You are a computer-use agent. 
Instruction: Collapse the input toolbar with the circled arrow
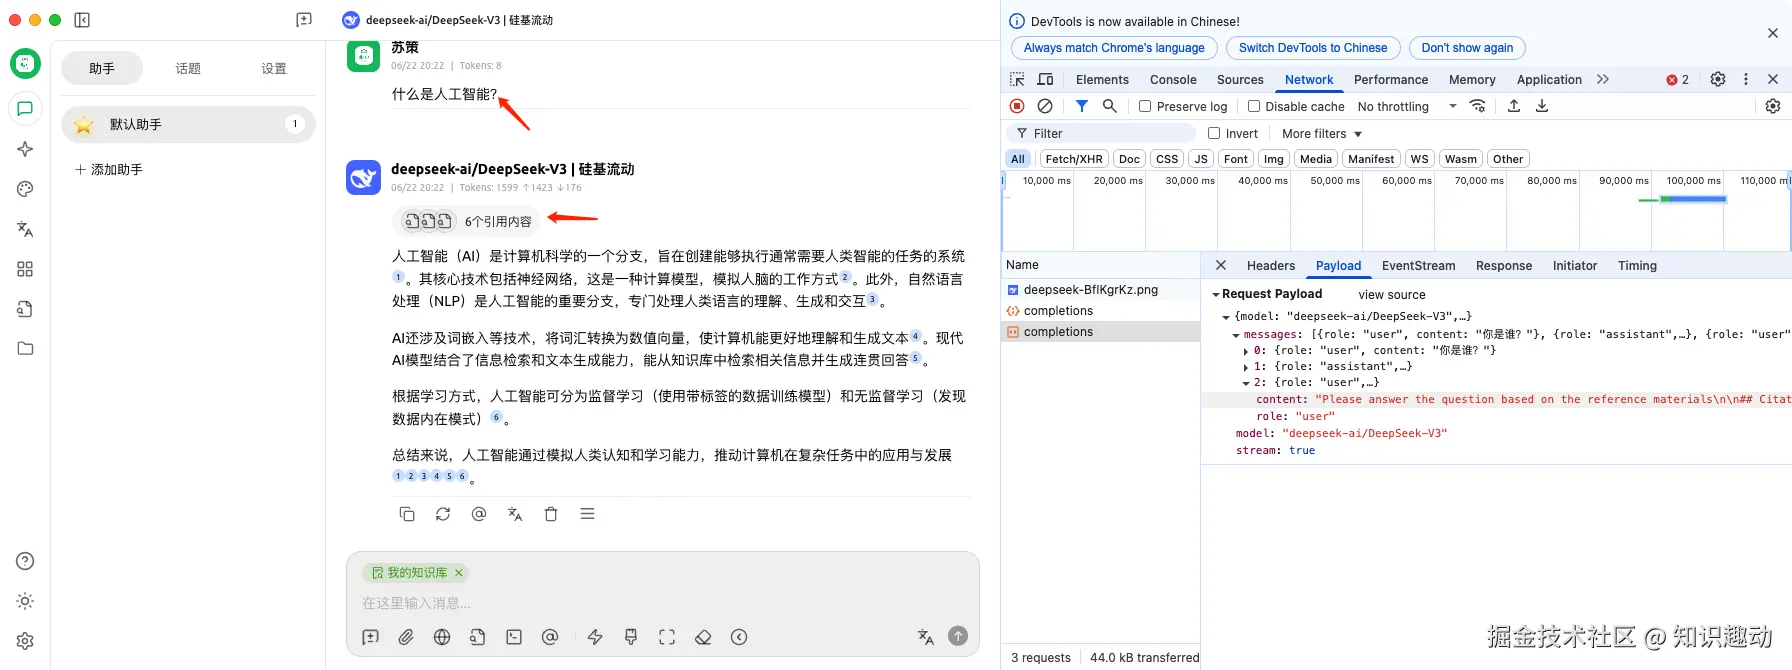click(x=739, y=637)
